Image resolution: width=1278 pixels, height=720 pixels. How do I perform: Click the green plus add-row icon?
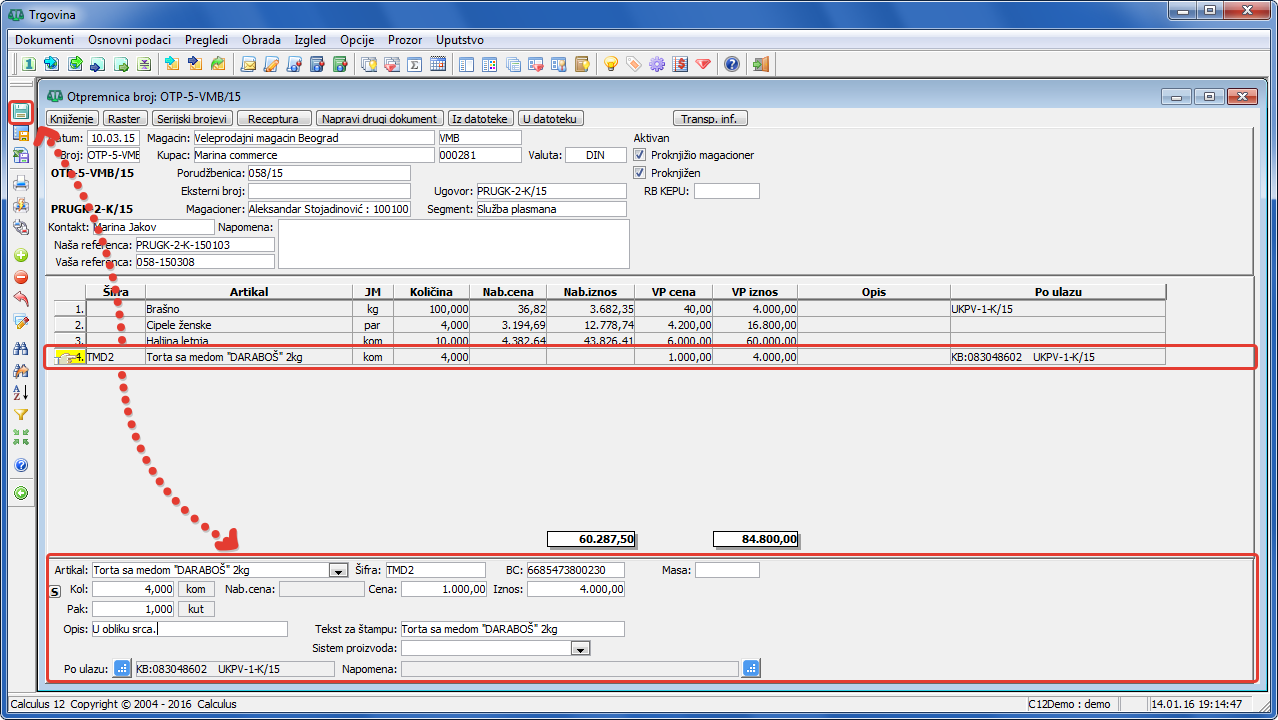(21, 255)
